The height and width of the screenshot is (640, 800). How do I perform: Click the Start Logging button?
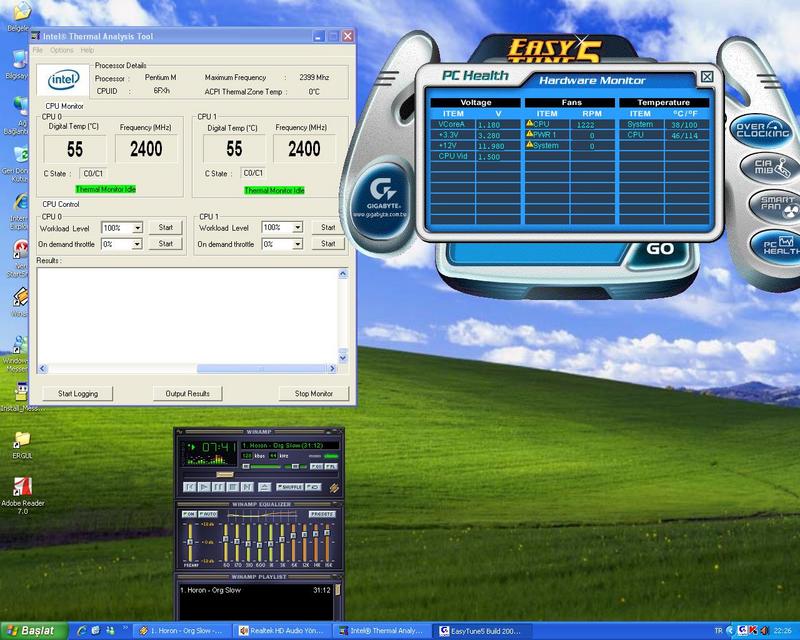click(x=78, y=393)
